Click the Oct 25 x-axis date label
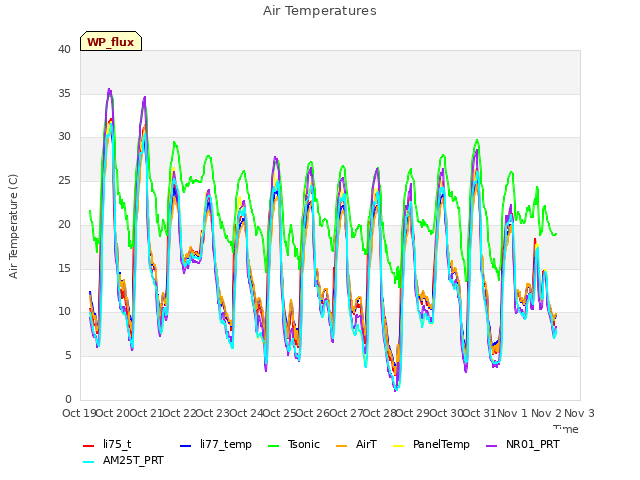The width and height of the screenshot is (640, 480). click(x=279, y=413)
